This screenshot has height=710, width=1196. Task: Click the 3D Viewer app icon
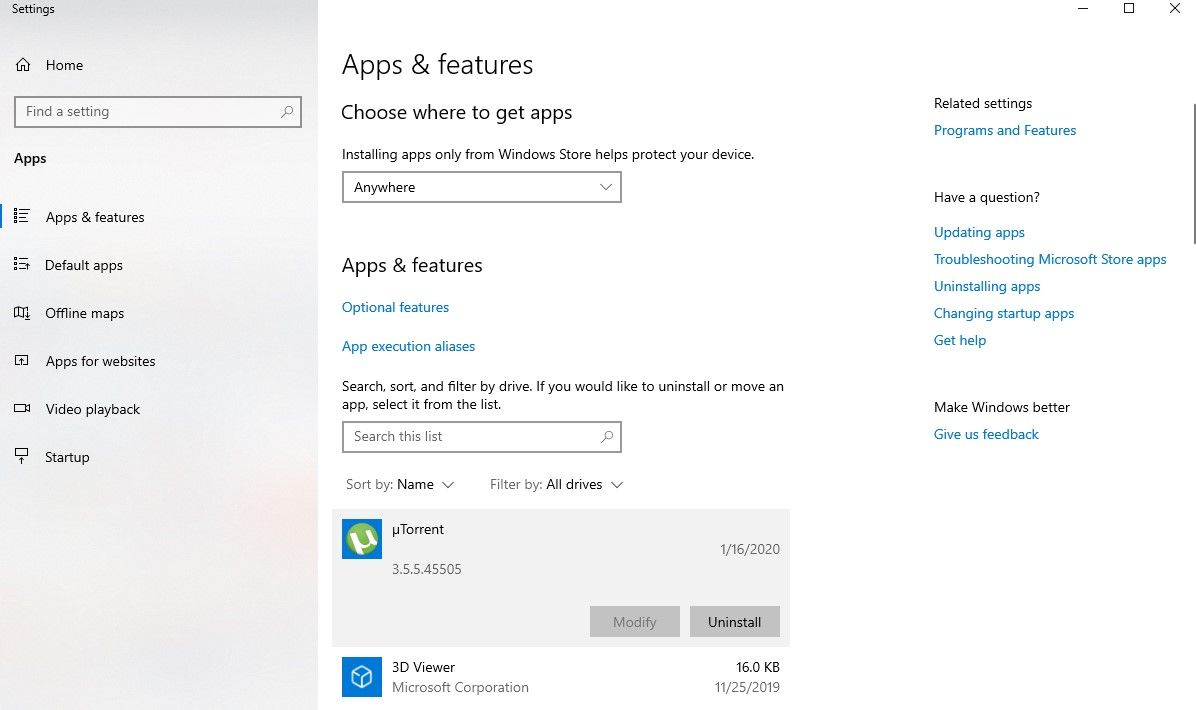362,676
